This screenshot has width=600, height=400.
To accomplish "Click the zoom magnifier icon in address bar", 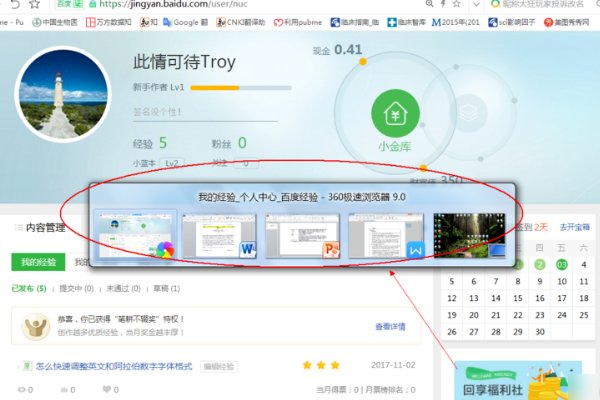I will click(x=429, y=4).
